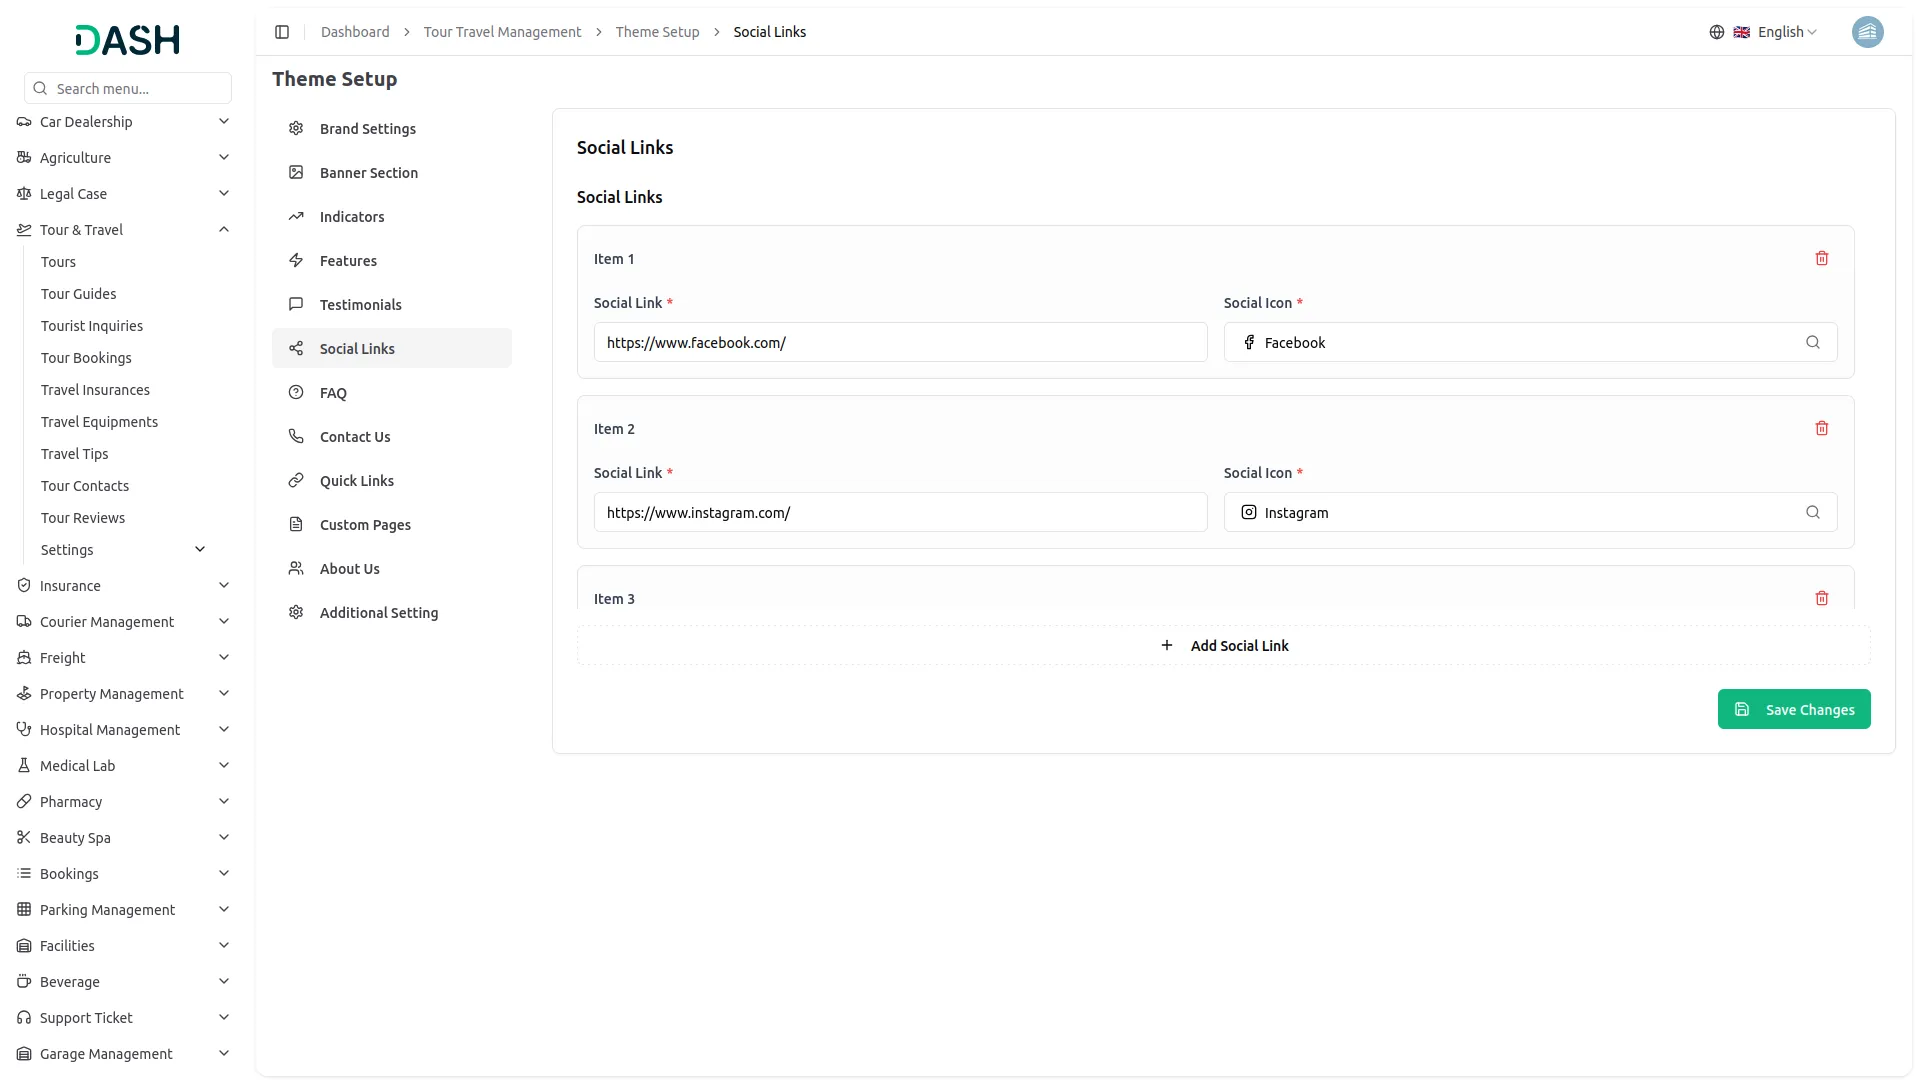
Task: Click the Brand Settings gear icon
Action: [296, 128]
